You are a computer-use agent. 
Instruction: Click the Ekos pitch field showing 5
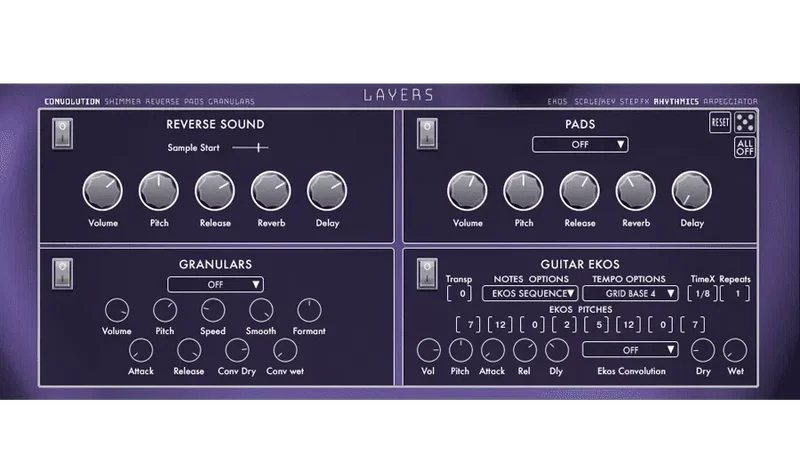click(x=596, y=325)
